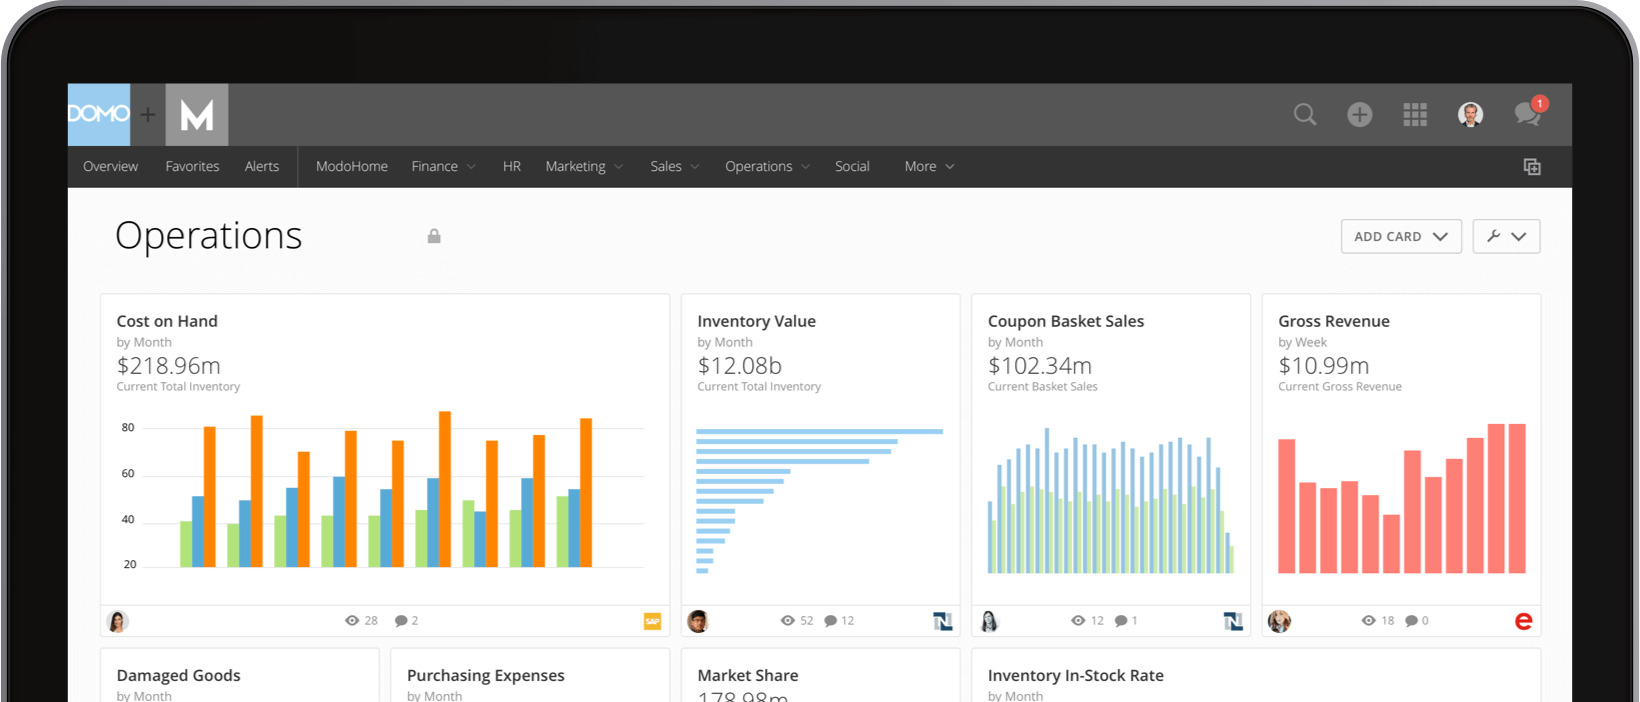
Task: Open the wrench page settings dropdown
Action: tap(1506, 237)
